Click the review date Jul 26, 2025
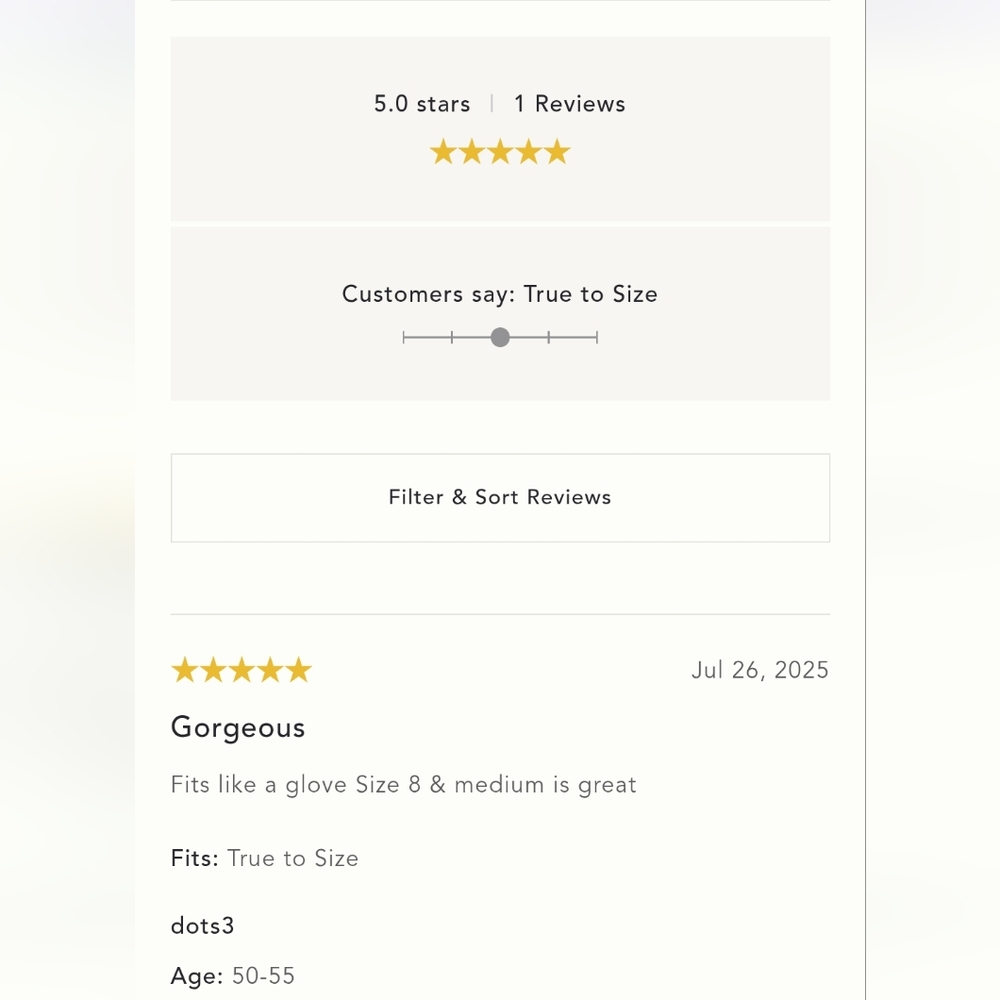Image resolution: width=1000 pixels, height=1000 pixels. [x=760, y=670]
